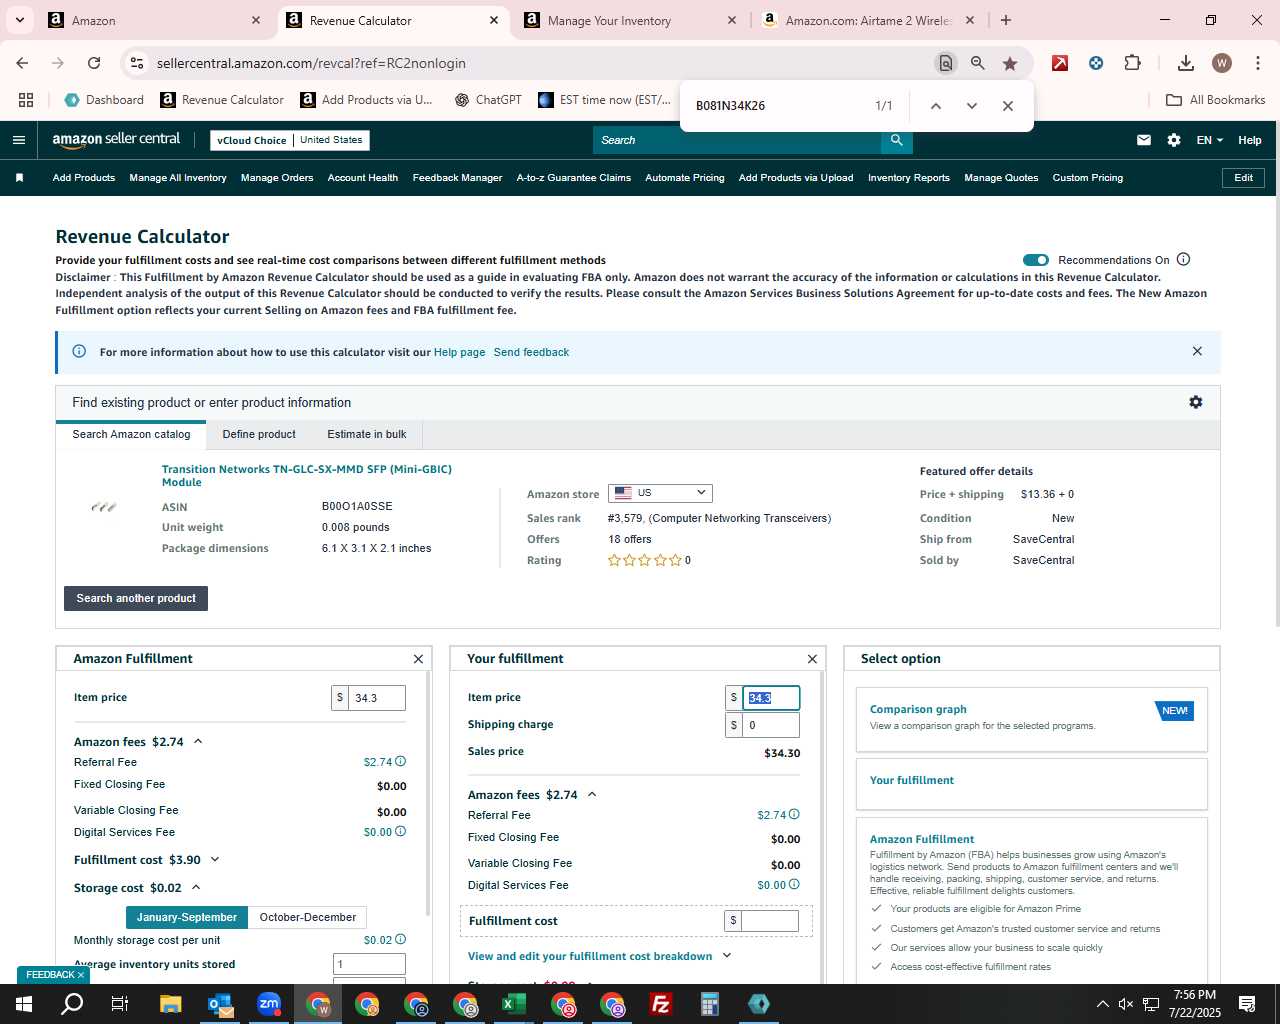The height and width of the screenshot is (1024, 1280).
Task: Collapse Amazon fees in Amazon Fulfillment panel
Action: pos(198,741)
